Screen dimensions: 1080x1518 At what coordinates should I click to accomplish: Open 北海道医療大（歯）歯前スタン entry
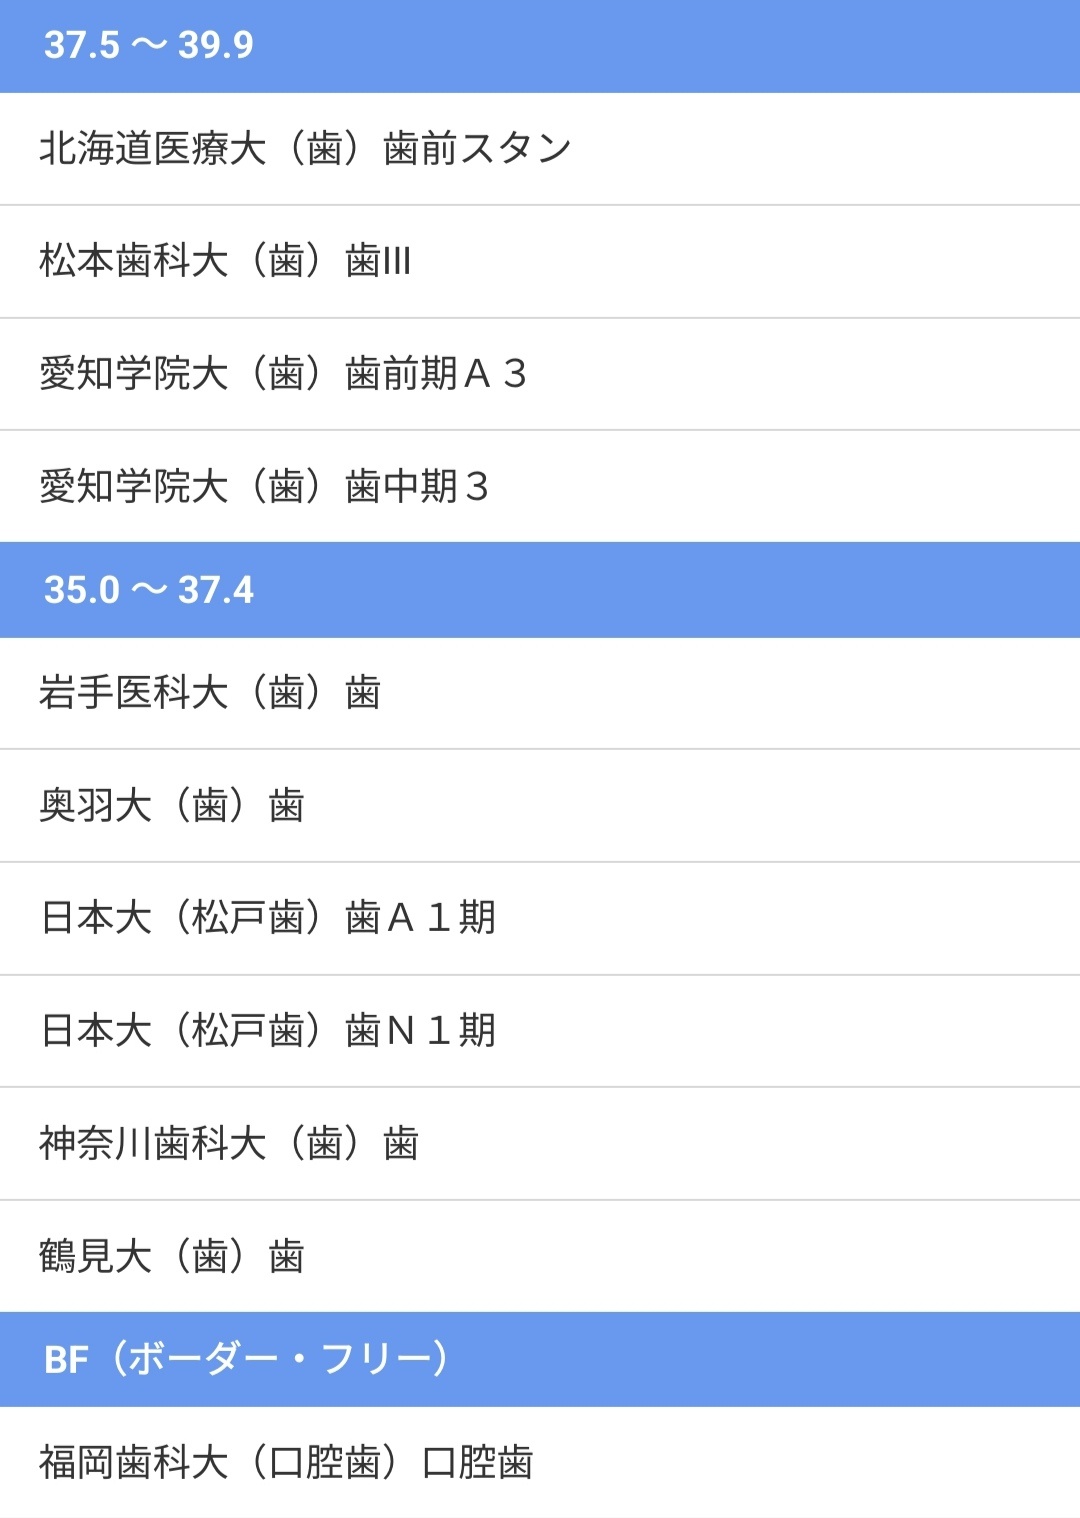coord(305,149)
